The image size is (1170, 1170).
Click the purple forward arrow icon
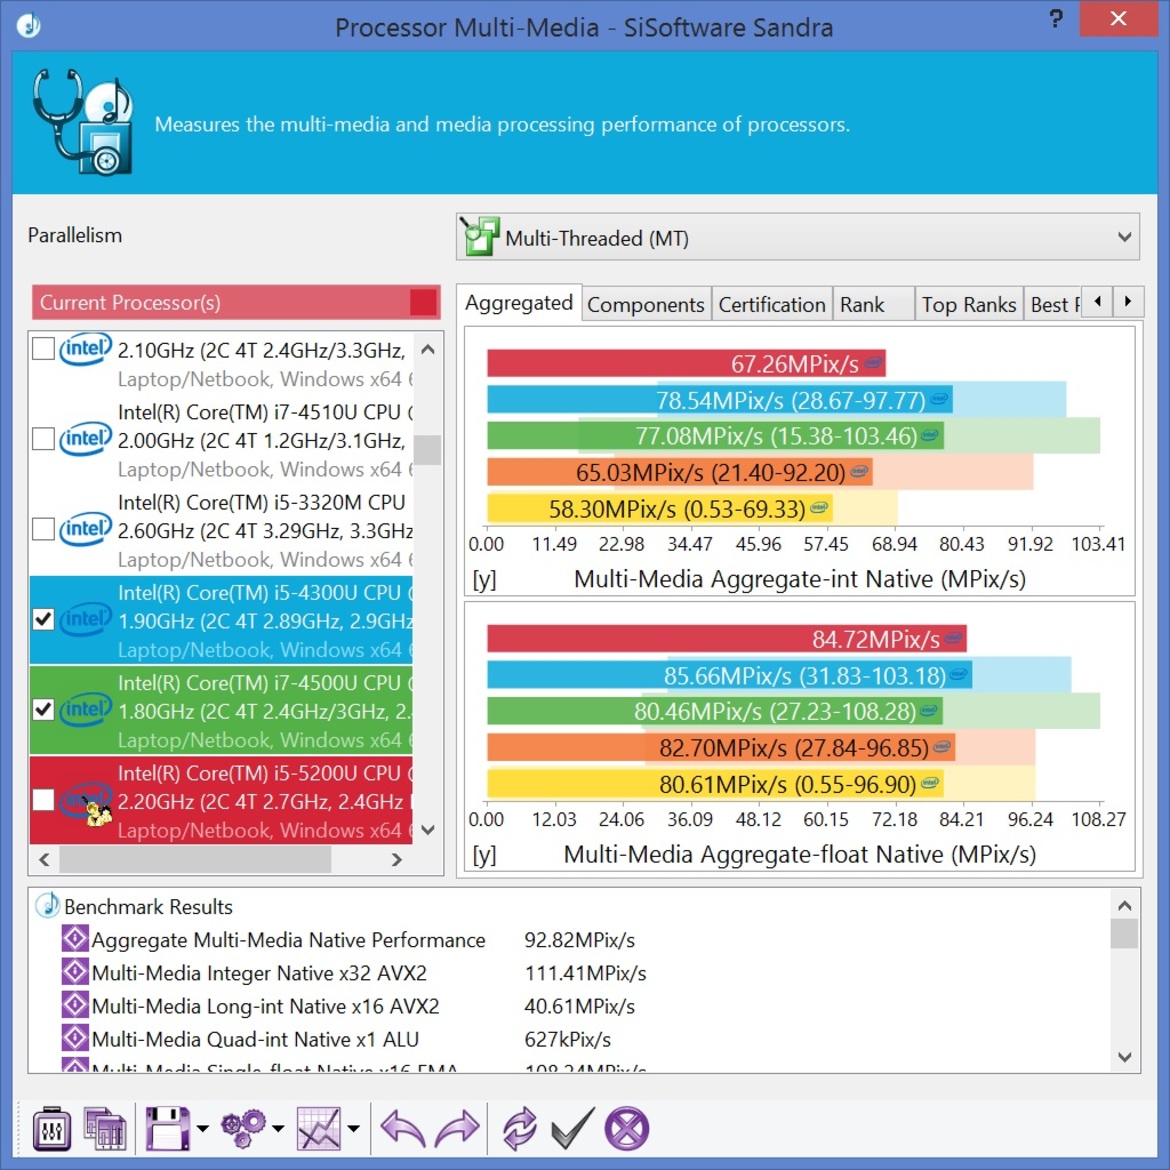457,1127
